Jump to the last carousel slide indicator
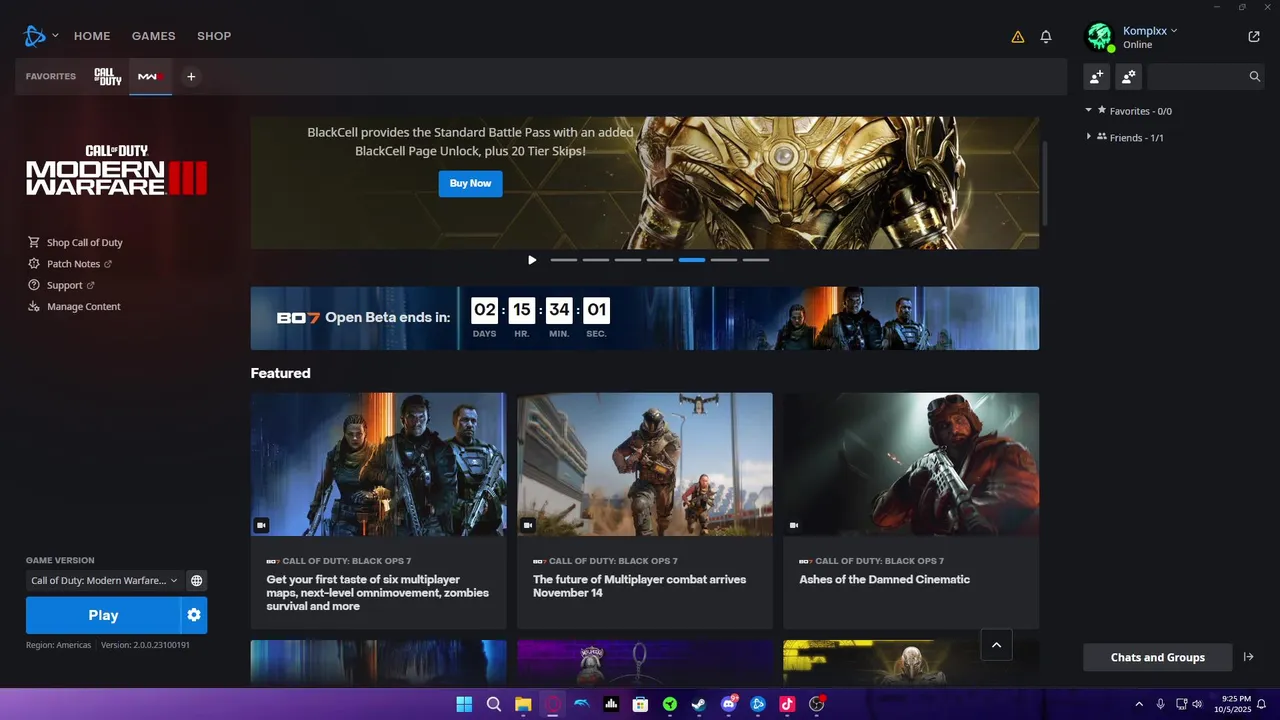The height and width of the screenshot is (720, 1280). (756, 260)
